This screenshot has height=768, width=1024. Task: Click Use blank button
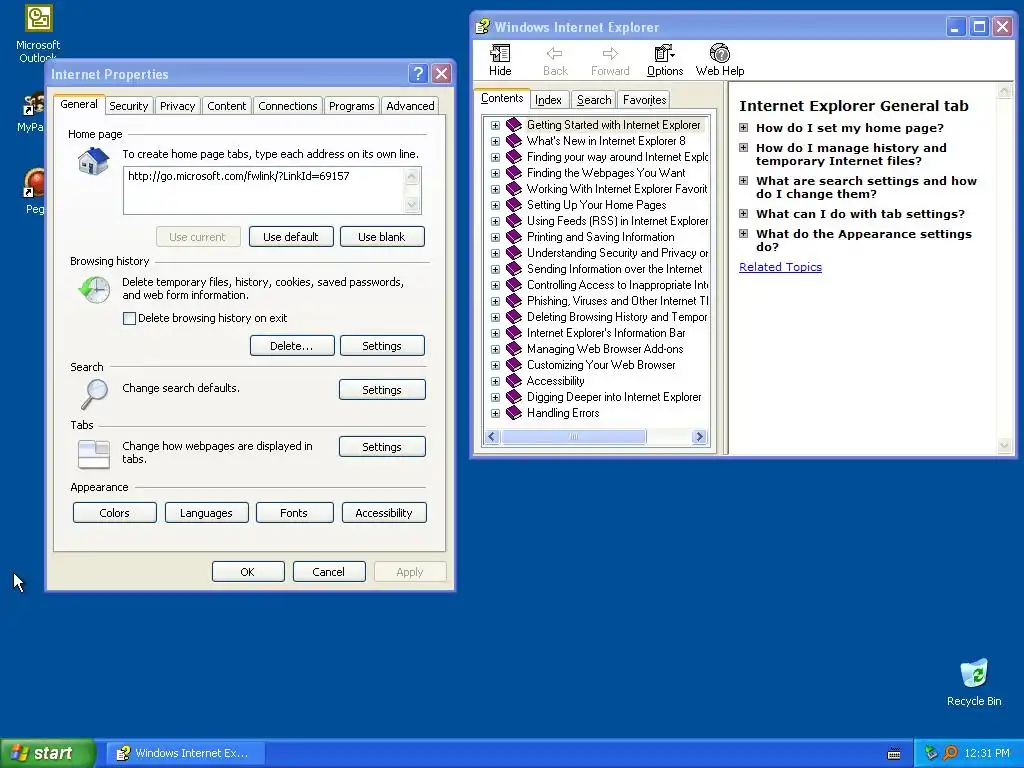pos(382,236)
